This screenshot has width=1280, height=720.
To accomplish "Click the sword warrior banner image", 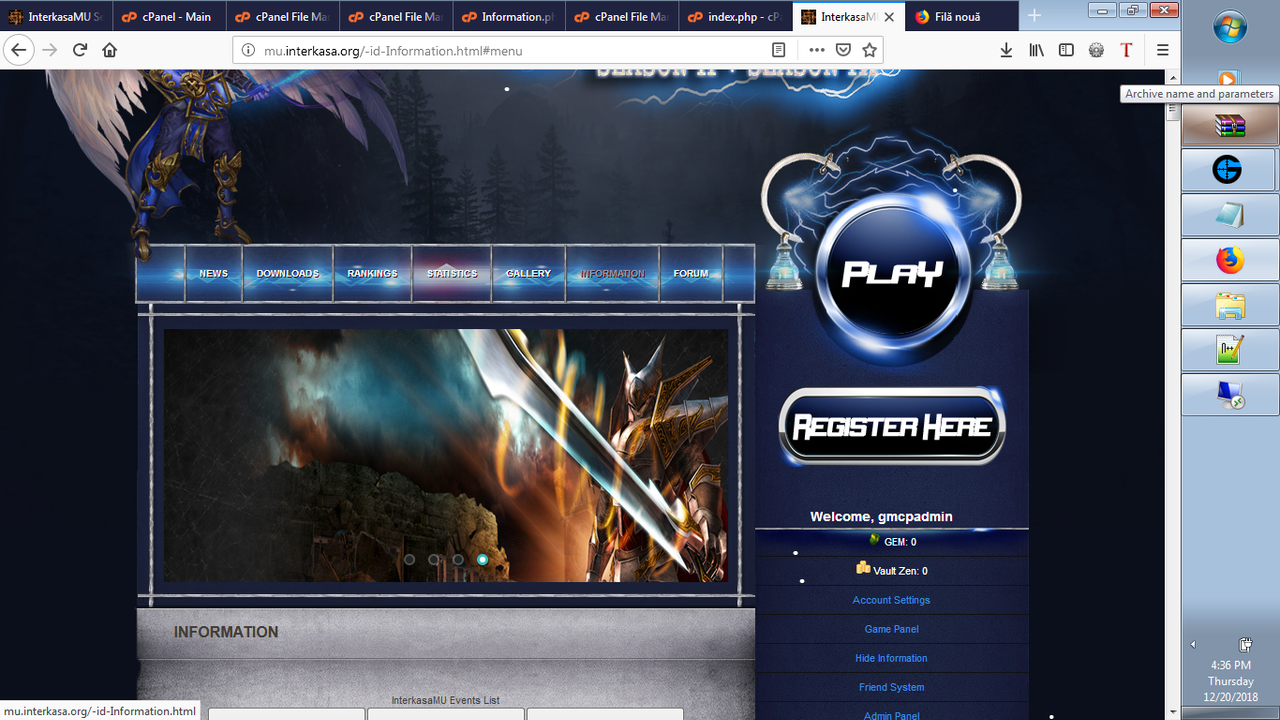I will (446, 455).
